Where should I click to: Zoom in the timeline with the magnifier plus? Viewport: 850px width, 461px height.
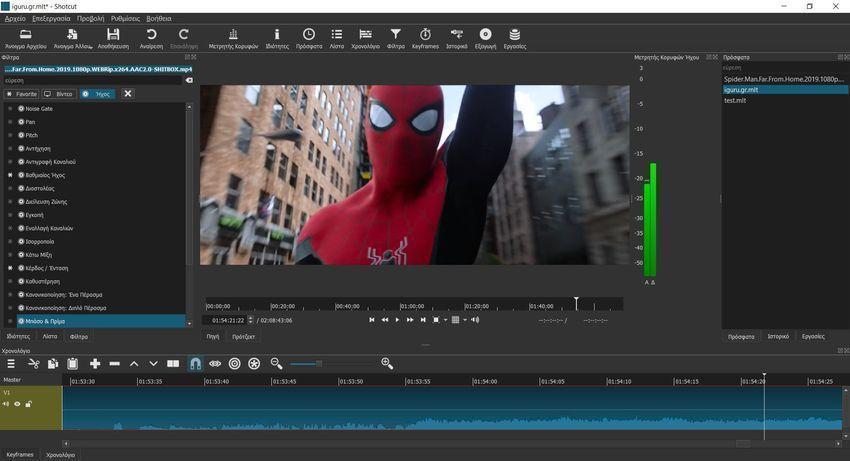pos(387,364)
